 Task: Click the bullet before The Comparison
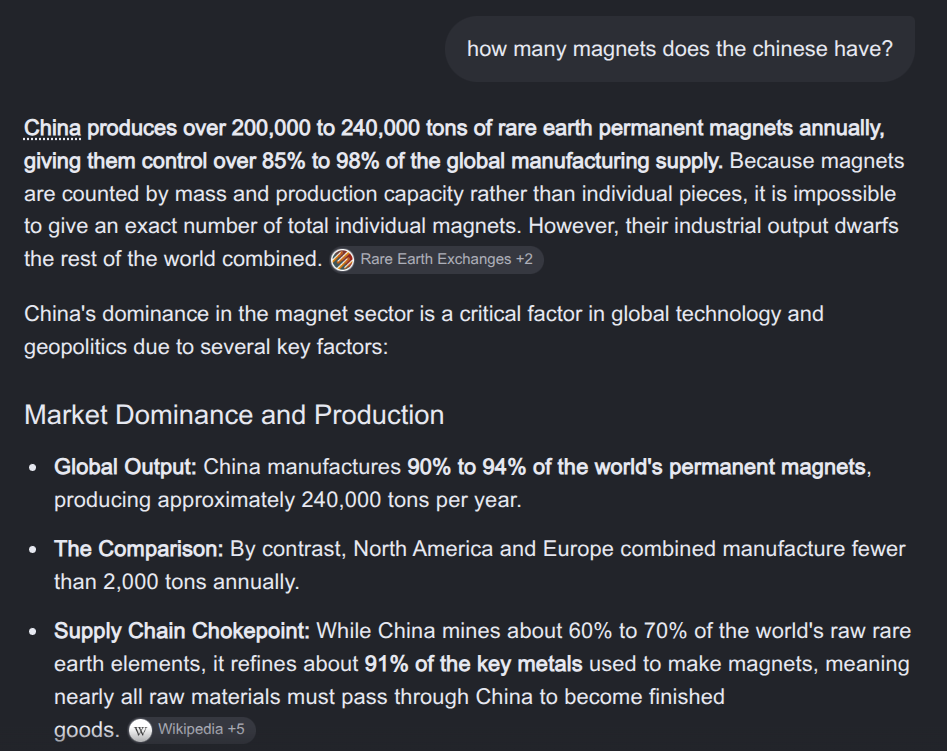point(33,549)
